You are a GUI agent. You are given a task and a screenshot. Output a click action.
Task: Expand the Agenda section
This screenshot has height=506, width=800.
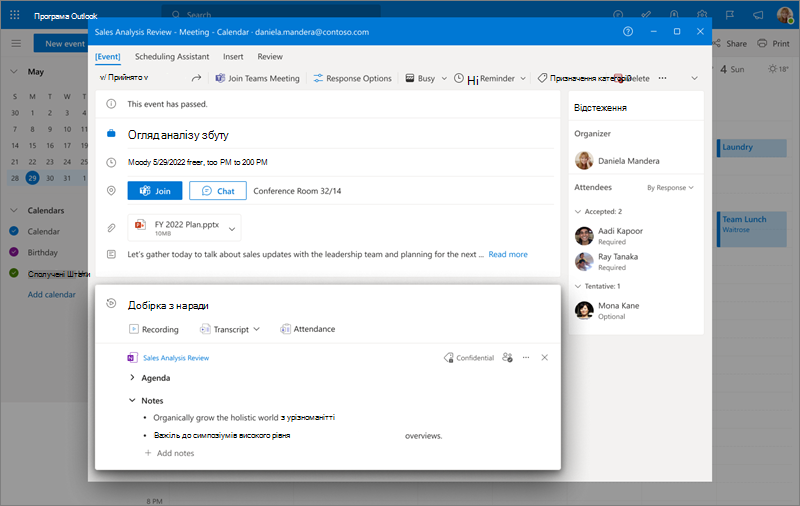[132, 377]
